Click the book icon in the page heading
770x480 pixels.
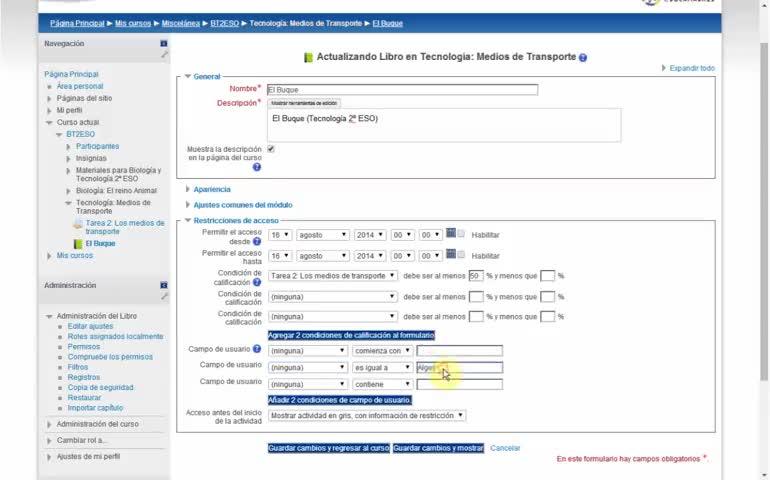click(x=308, y=57)
